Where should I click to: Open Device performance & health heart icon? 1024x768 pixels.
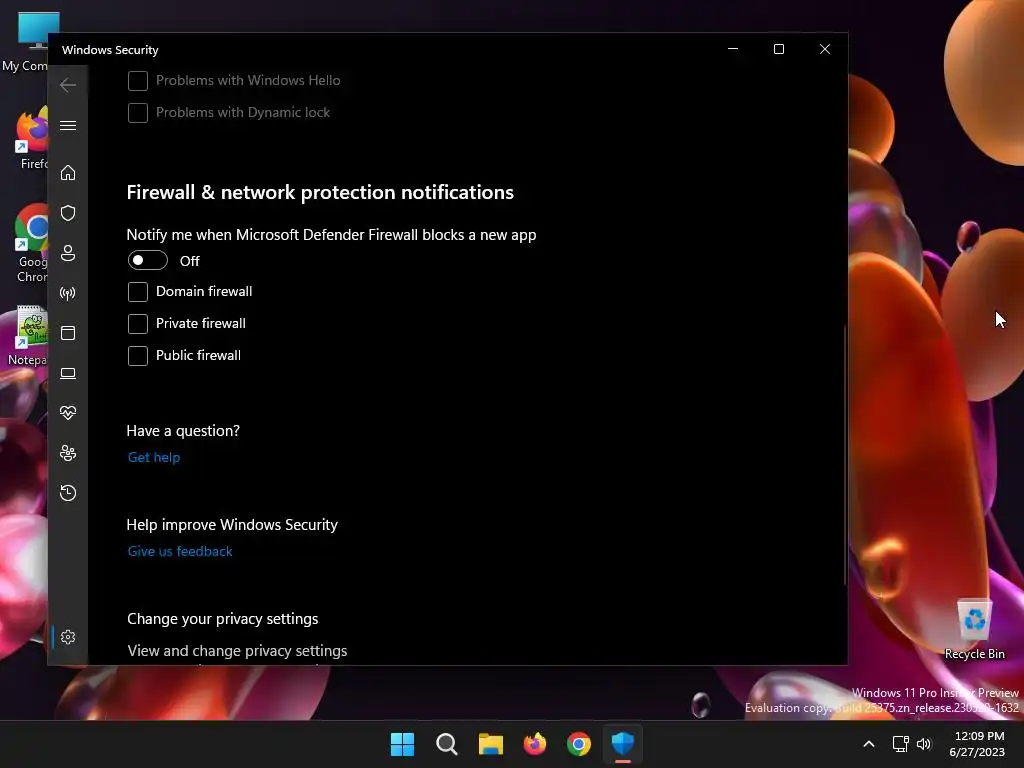[x=68, y=413]
